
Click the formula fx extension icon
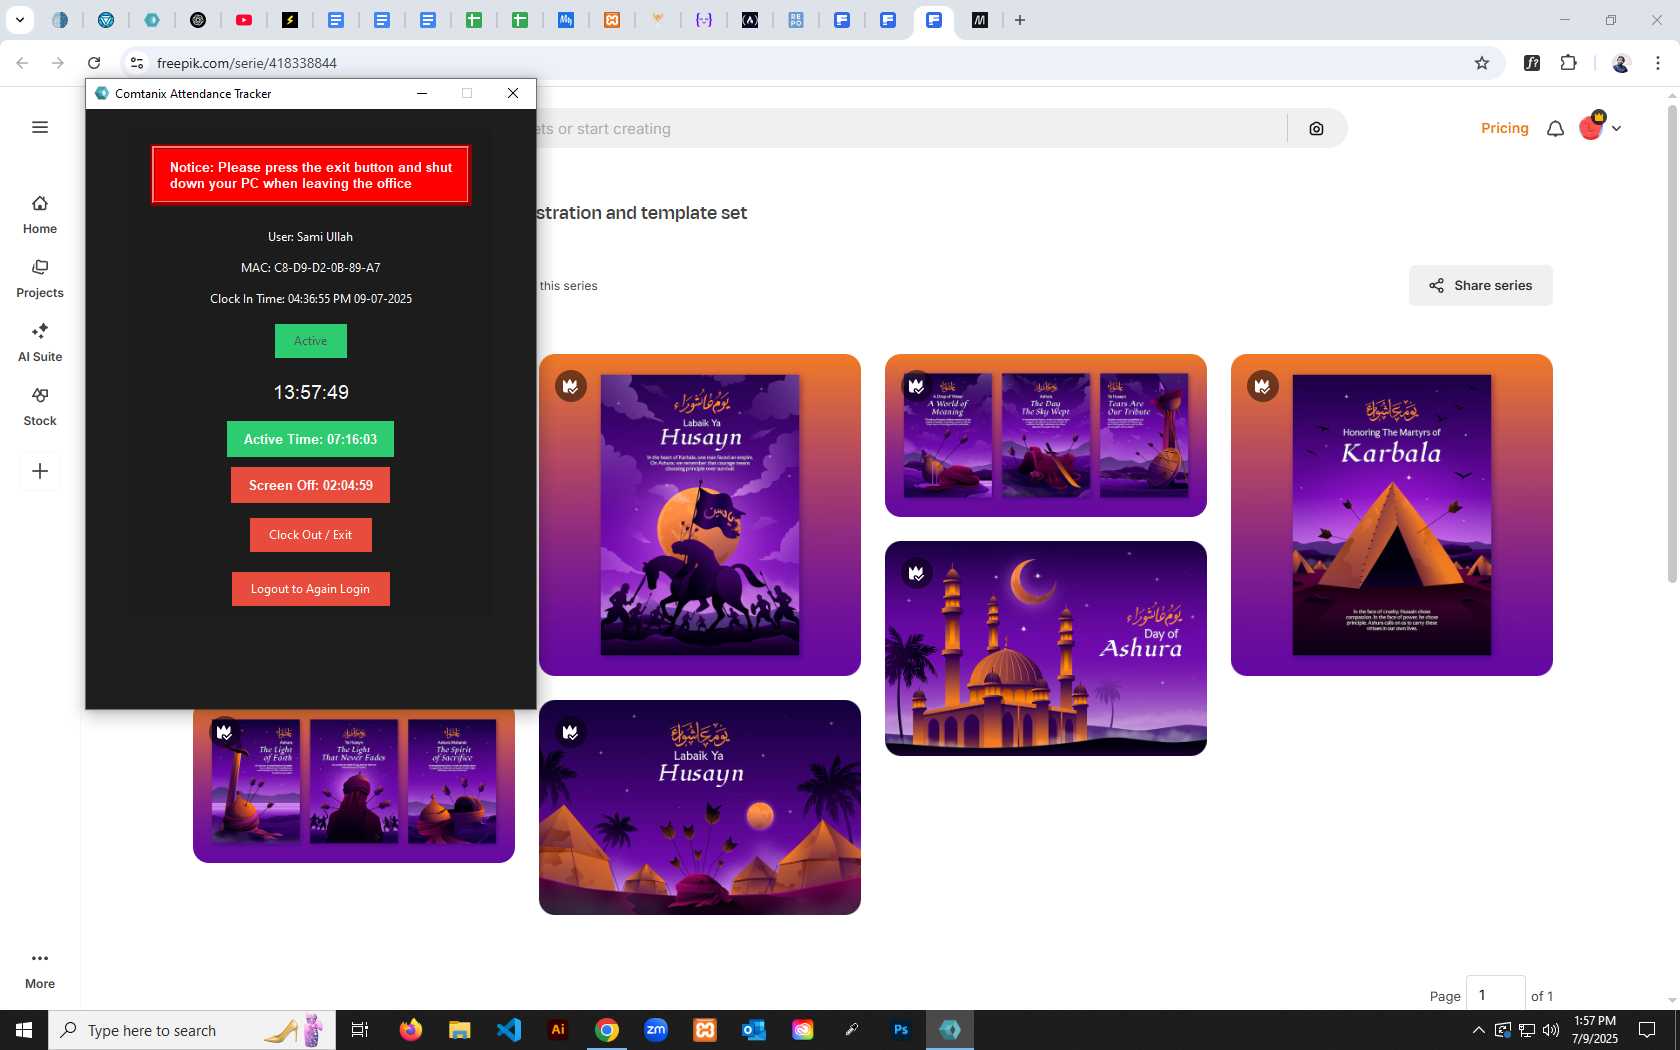click(x=1532, y=63)
